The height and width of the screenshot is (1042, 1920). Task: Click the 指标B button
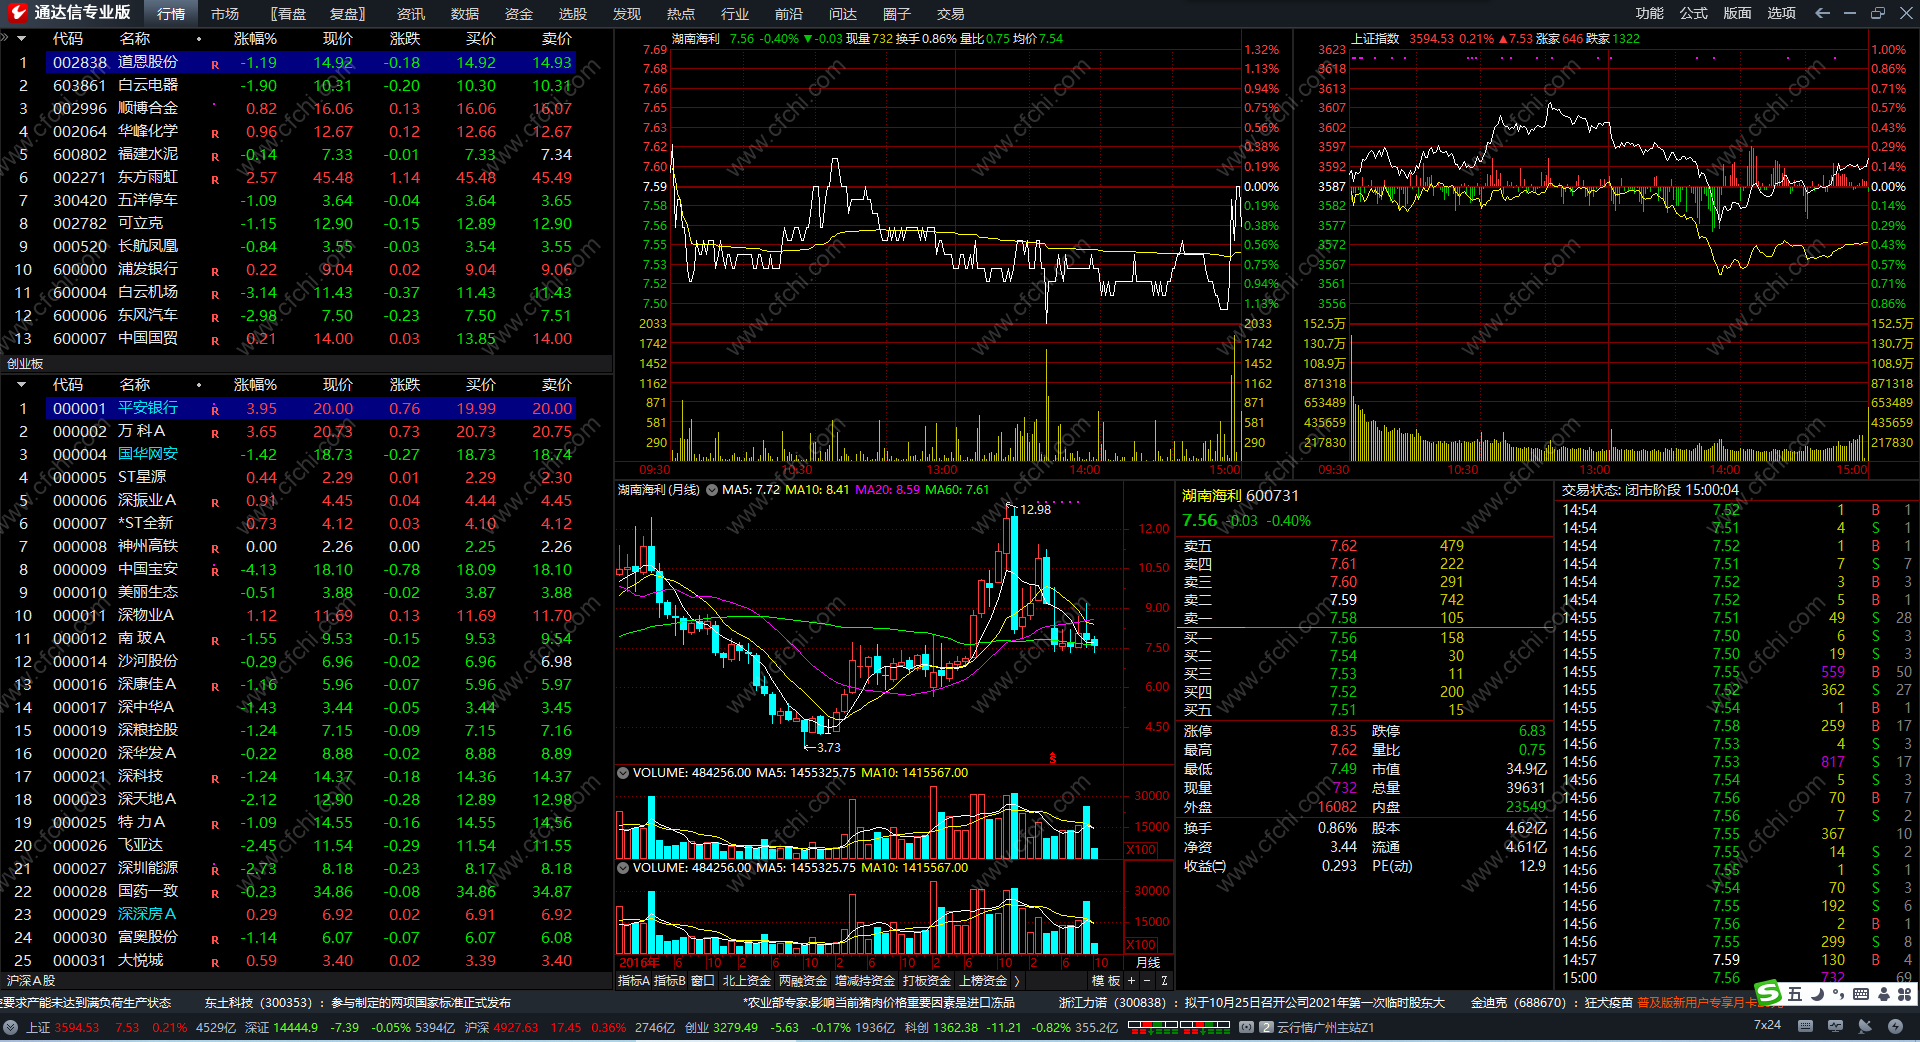point(670,981)
